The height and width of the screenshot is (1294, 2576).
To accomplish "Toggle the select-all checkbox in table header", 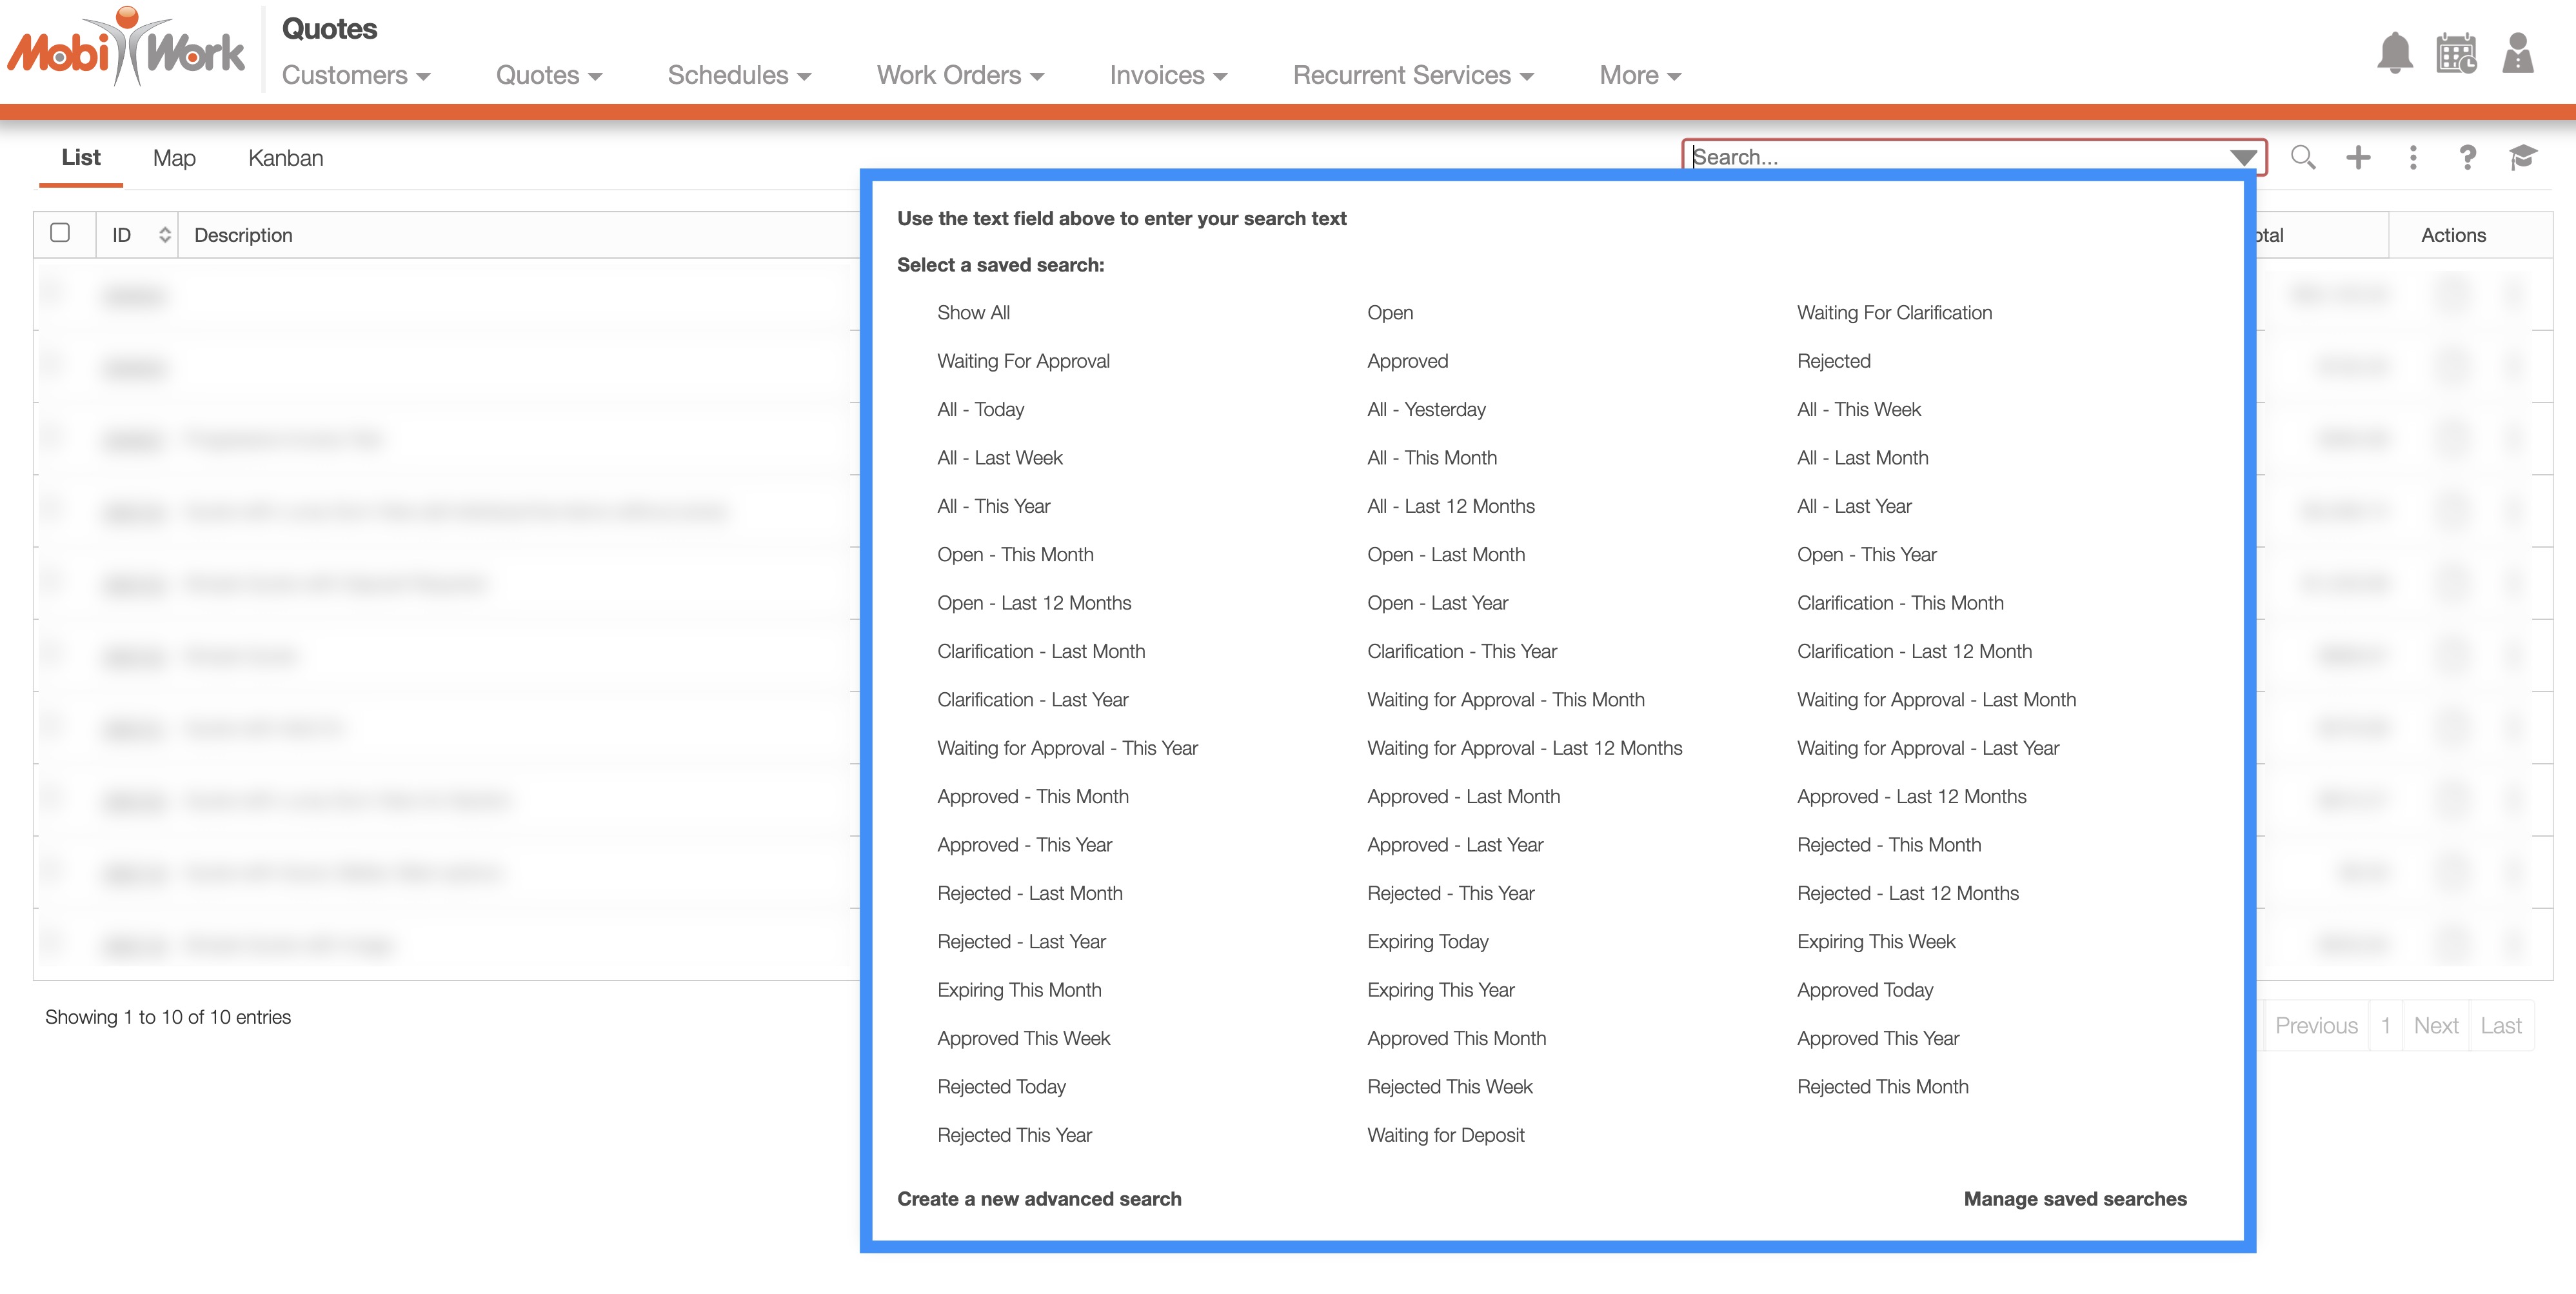I will pyautogui.click(x=60, y=233).
